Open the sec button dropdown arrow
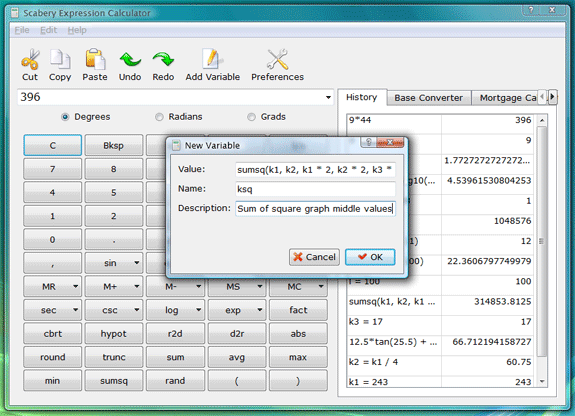Viewport: 575px width, 416px height. click(75, 310)
